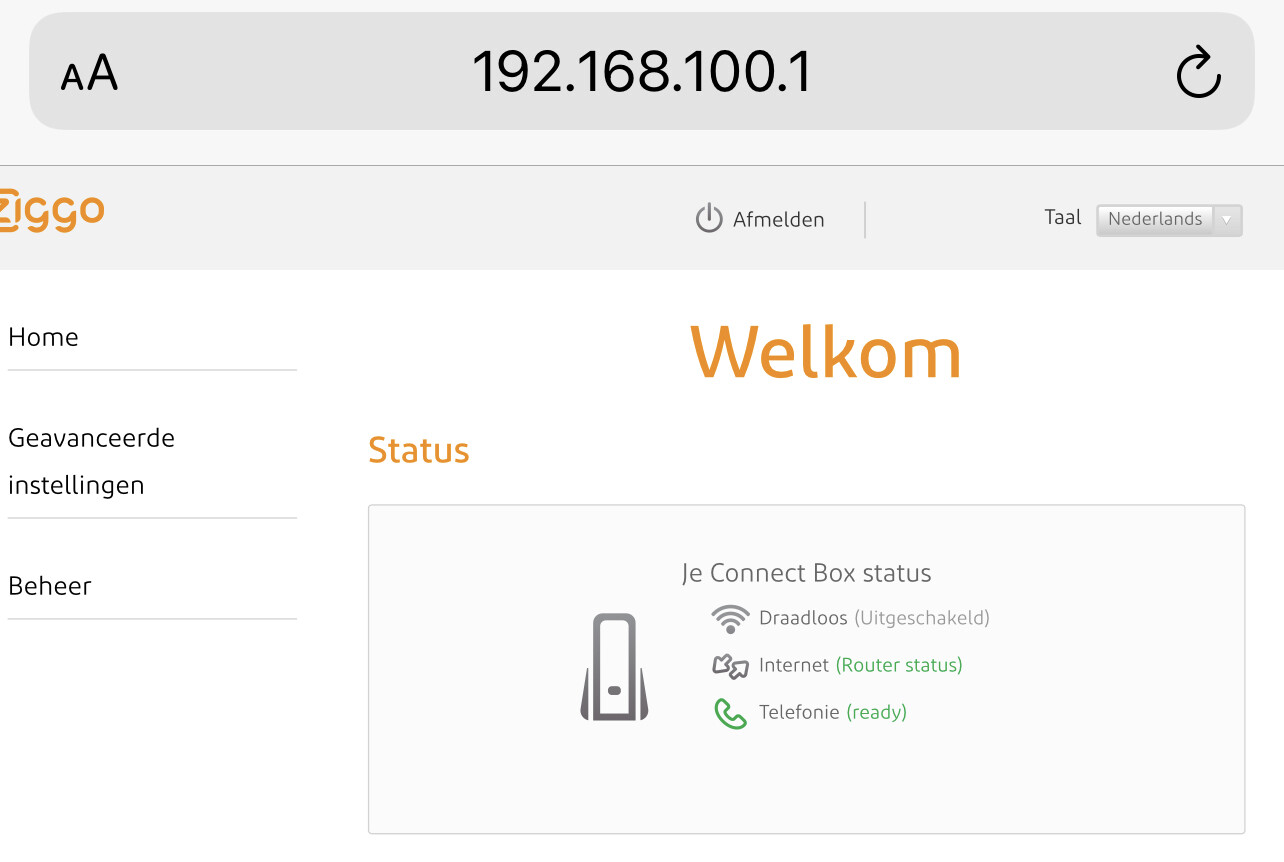The image size is (1284, 862).
Task: Select the 192.168.100.1 address bar
Action: point(641,71)
